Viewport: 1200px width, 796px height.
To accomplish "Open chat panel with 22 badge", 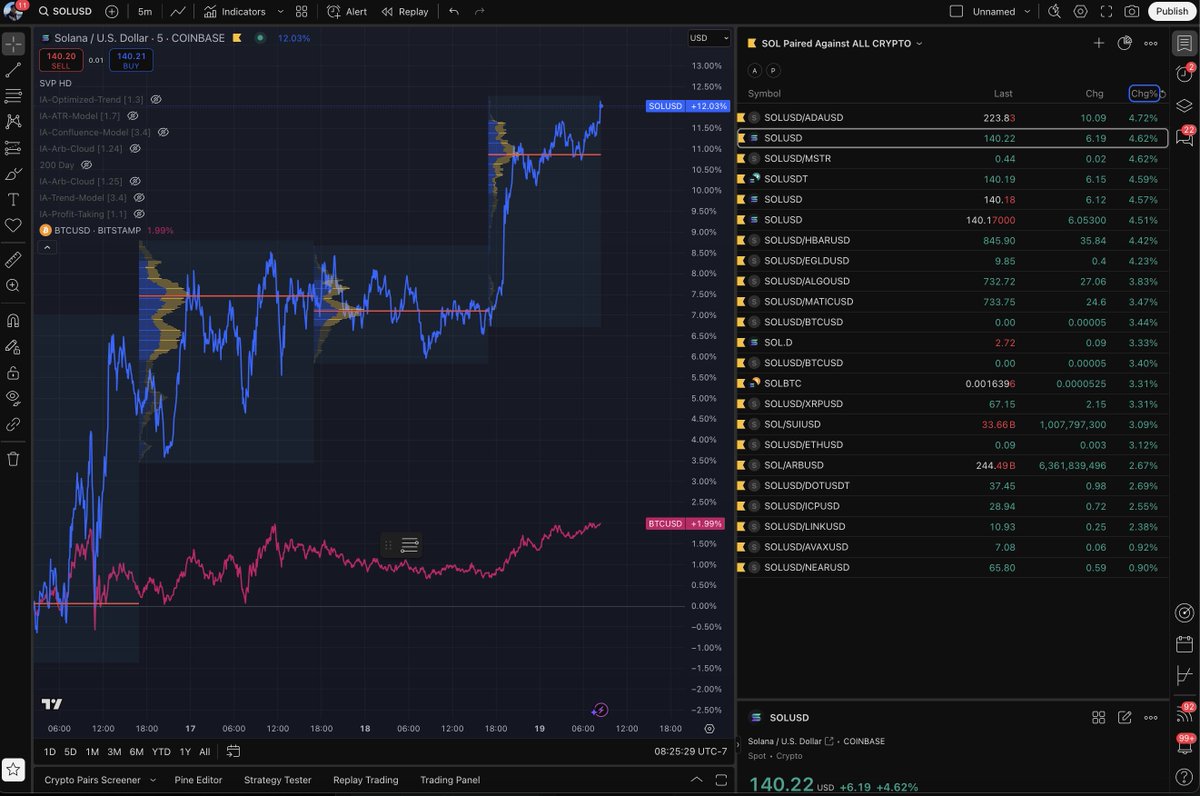I will [x=1184, y=137].
